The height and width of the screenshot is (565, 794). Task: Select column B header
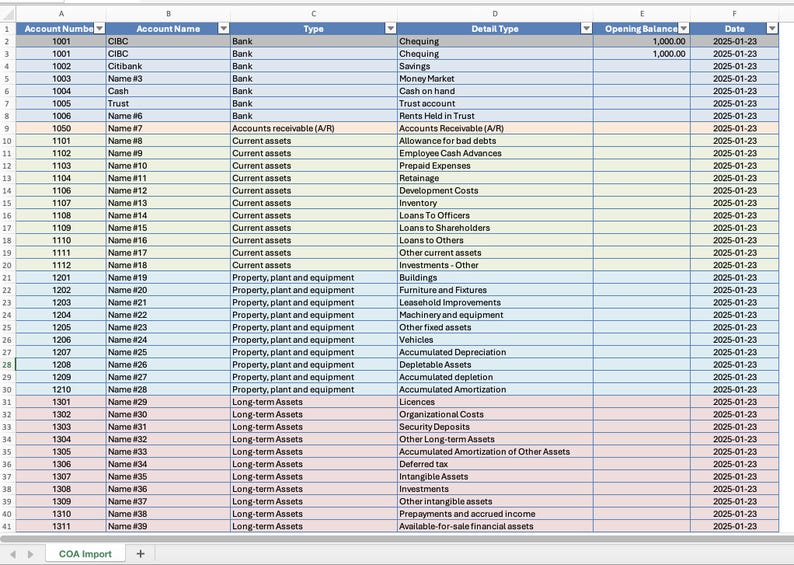(168, 14)
